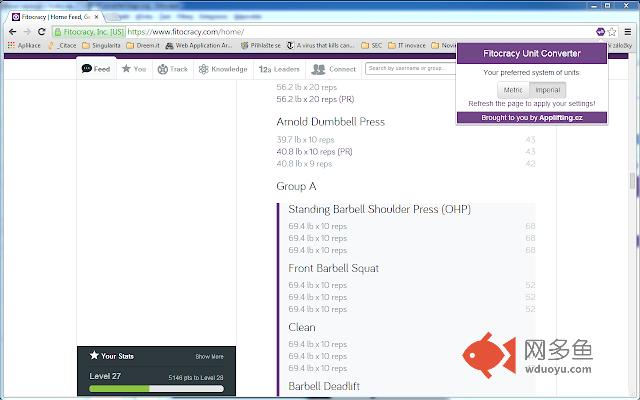Click the 39.7 lb x 10 reps entry
Screen dimensions: 640x400
(305, 140)
